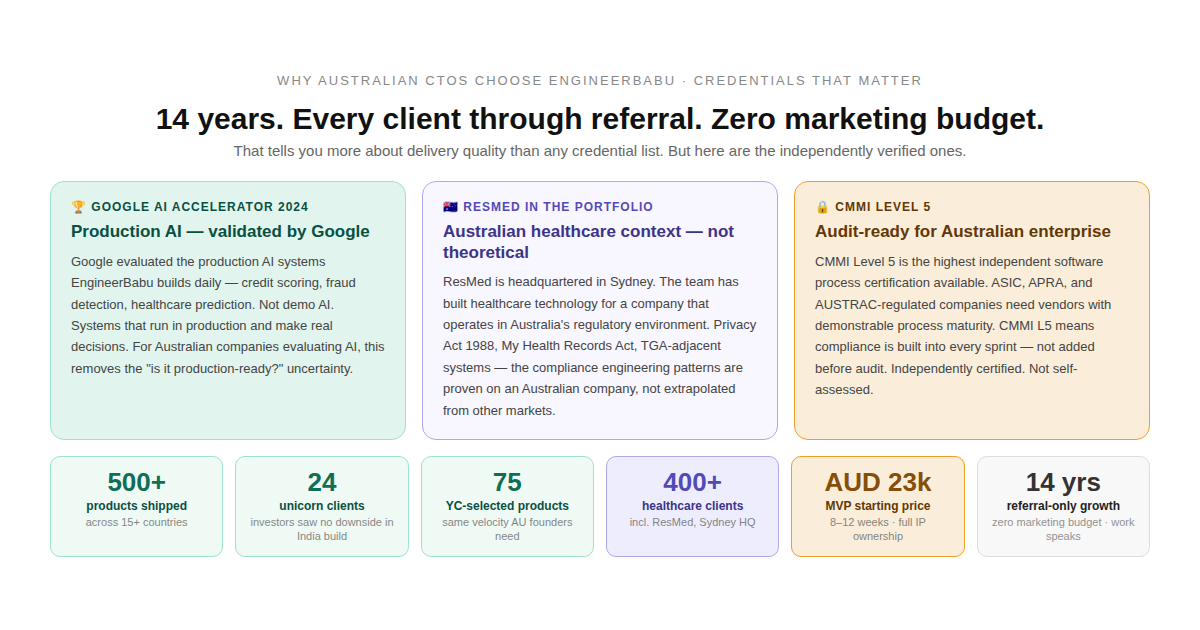Click caption "investors saw no downside in India build"
This screenshot has height=630, width=1200.
click(322, 529)
